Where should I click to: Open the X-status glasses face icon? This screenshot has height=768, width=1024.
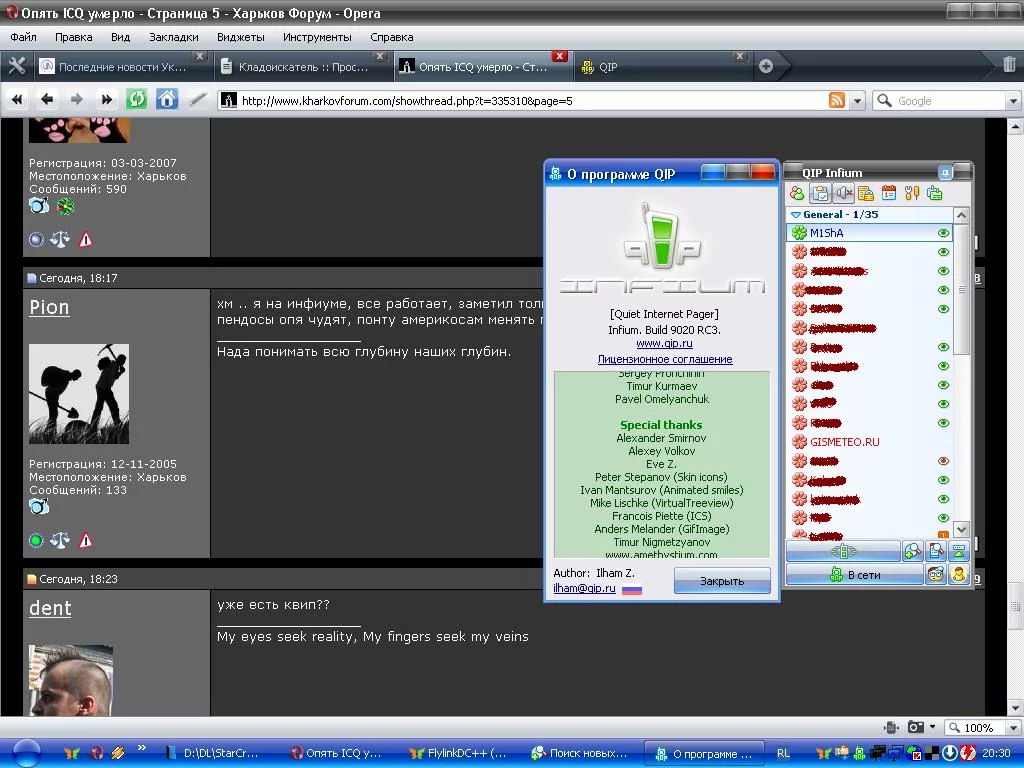coord(936,575)
